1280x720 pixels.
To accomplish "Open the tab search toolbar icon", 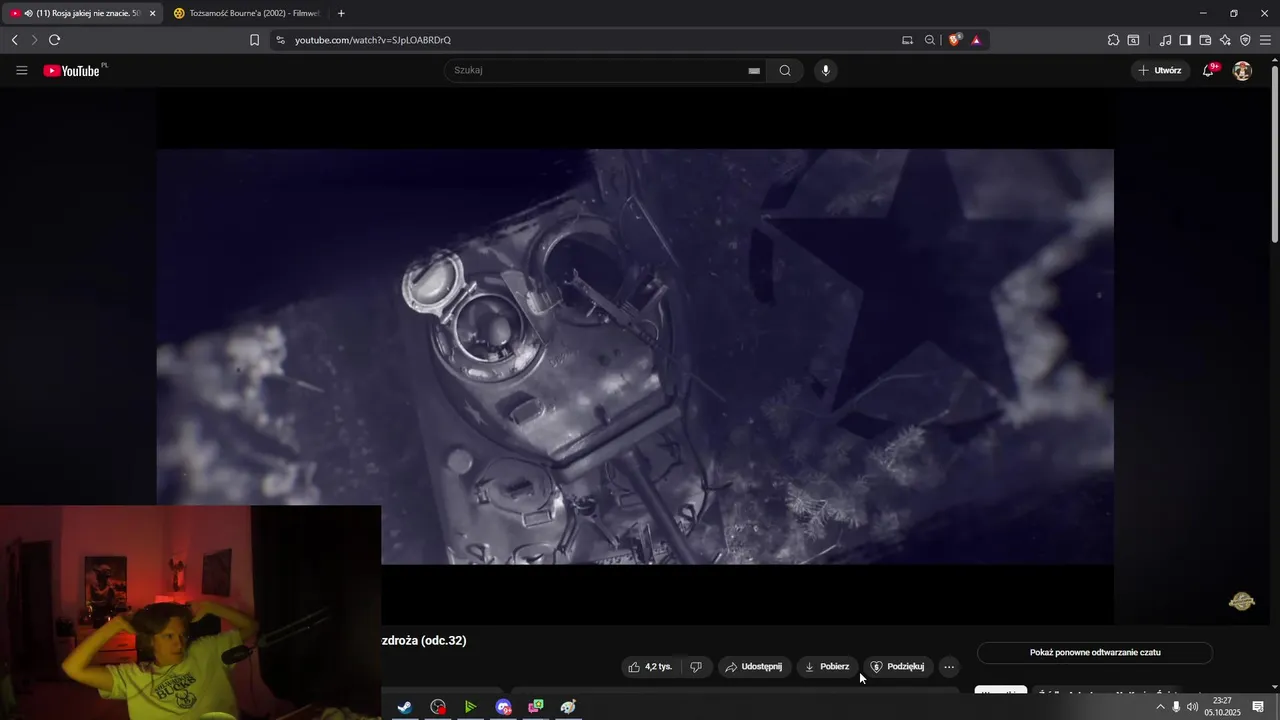I will click(x=1133, y=40).
